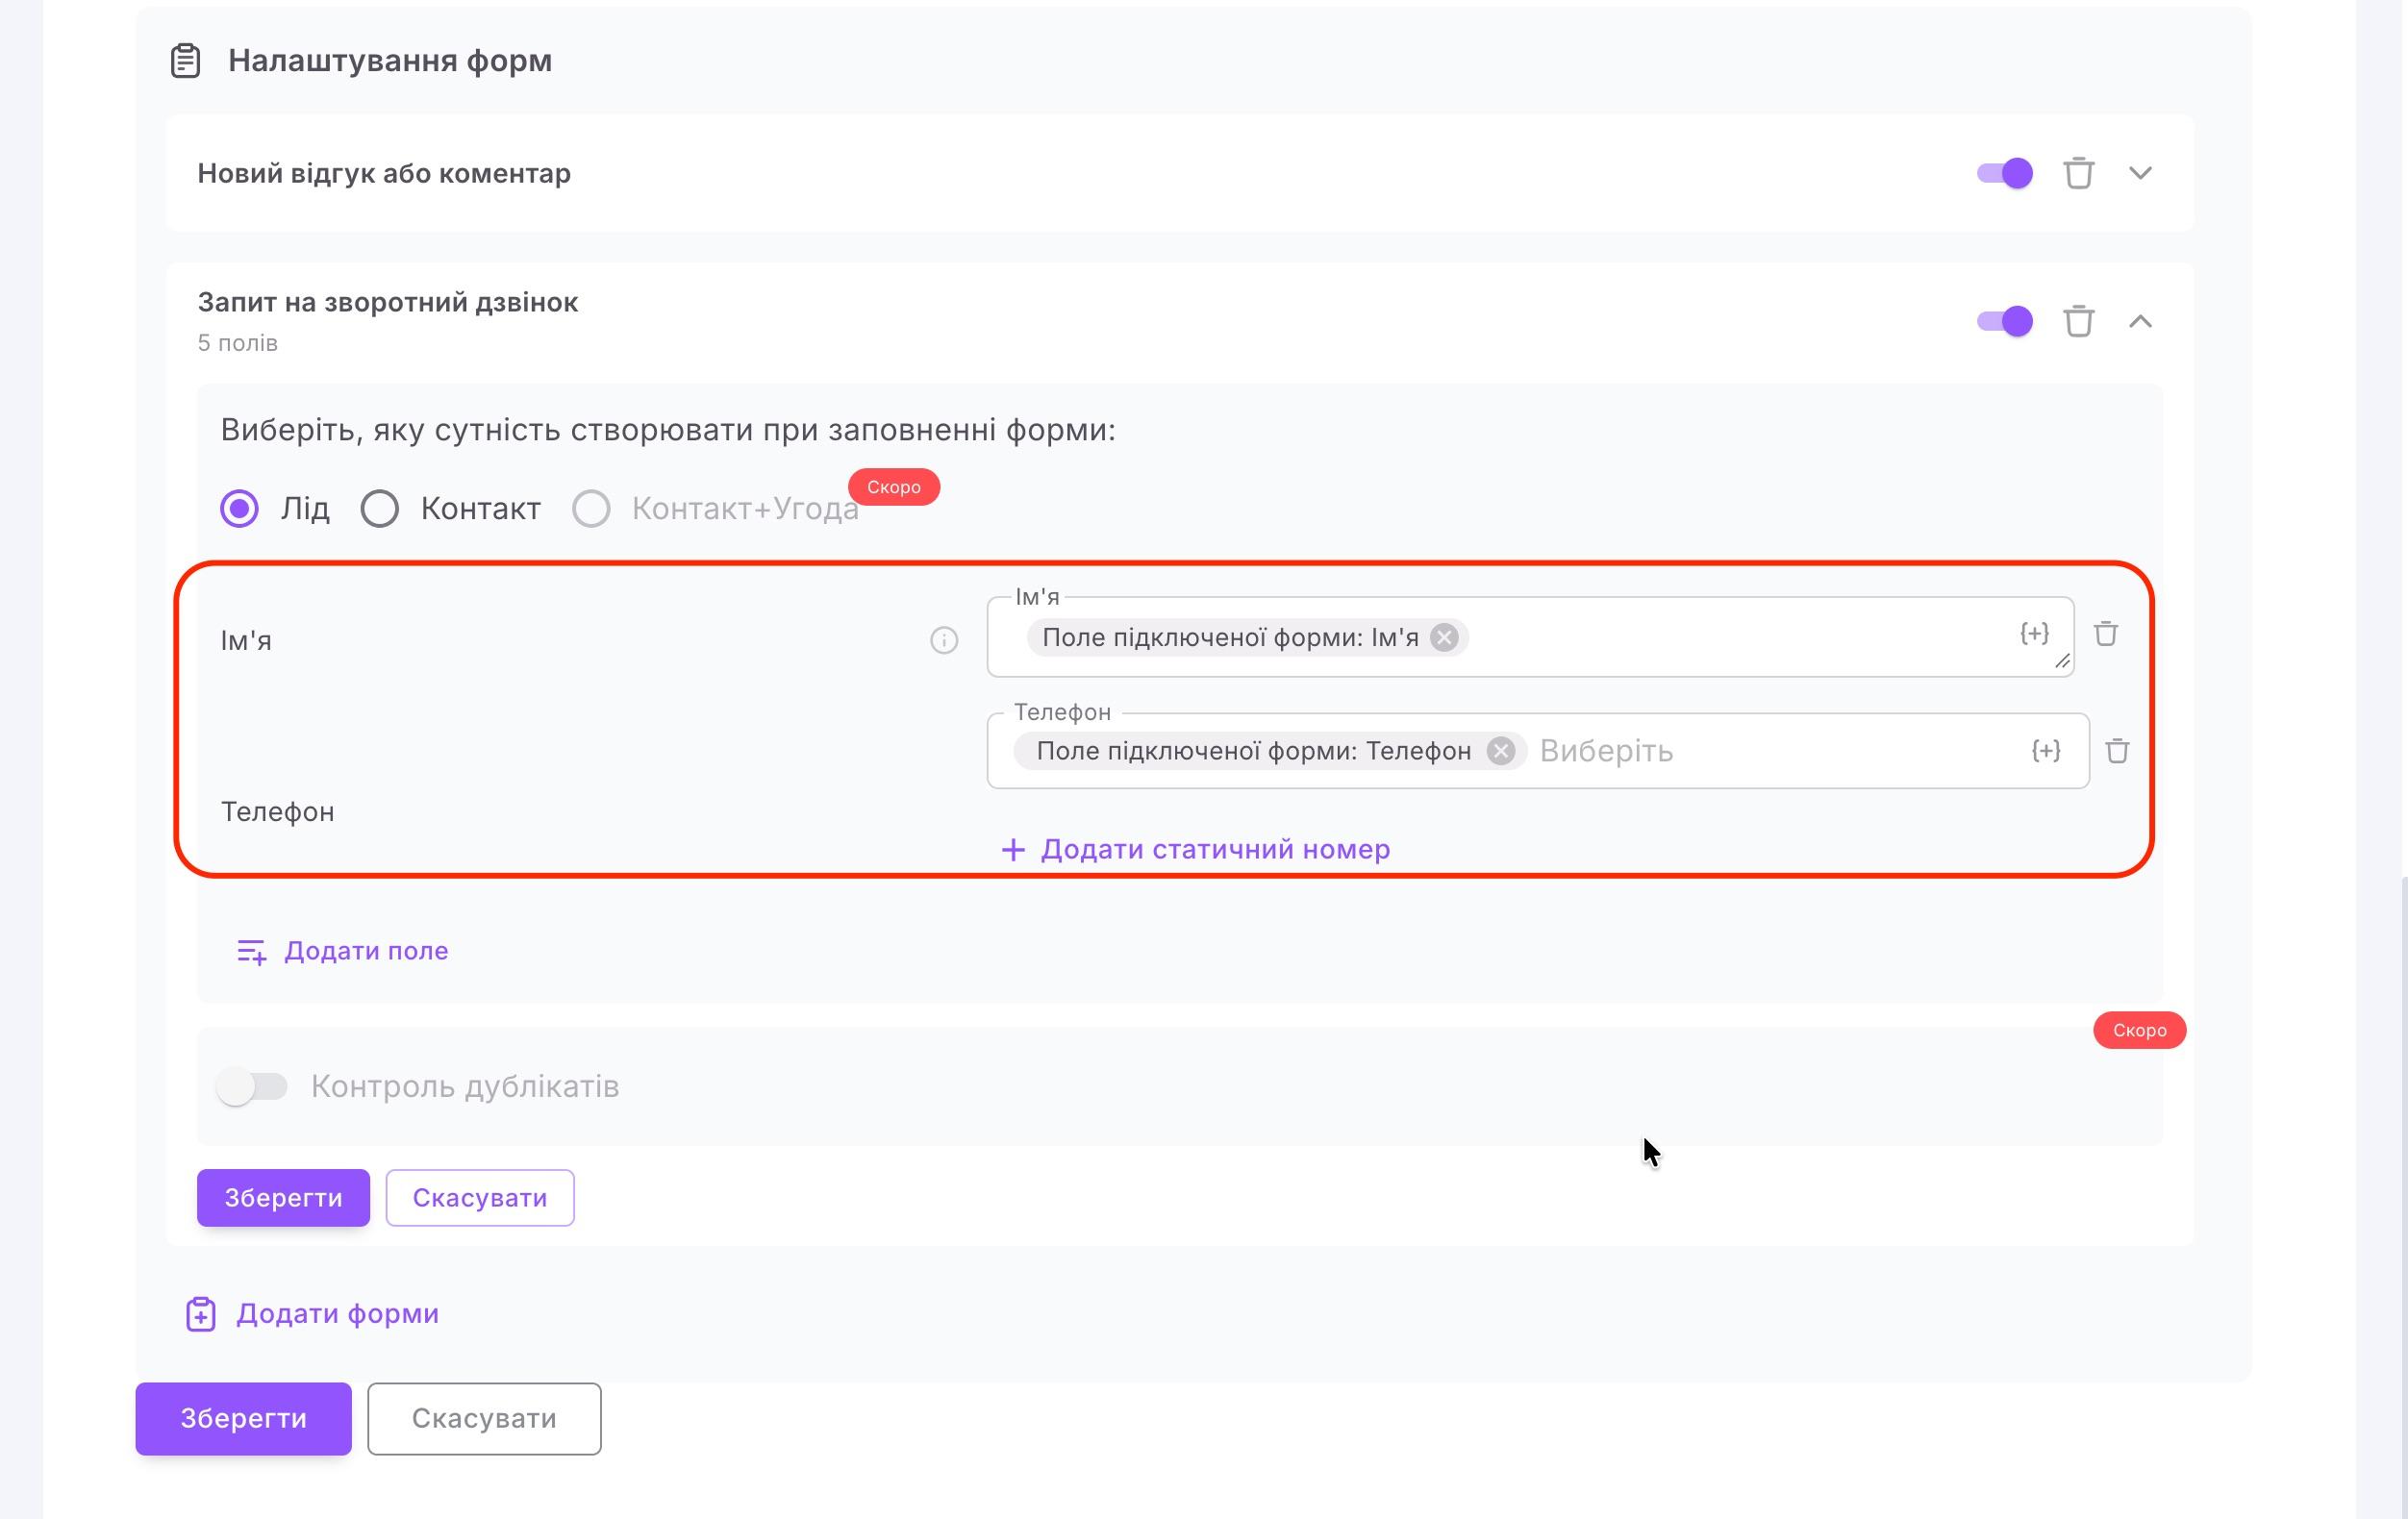The image size is (2408, 1519).
Task: Remove the 'Поле підключеної форми: Телефон' chip
Action: point(1500,750)
